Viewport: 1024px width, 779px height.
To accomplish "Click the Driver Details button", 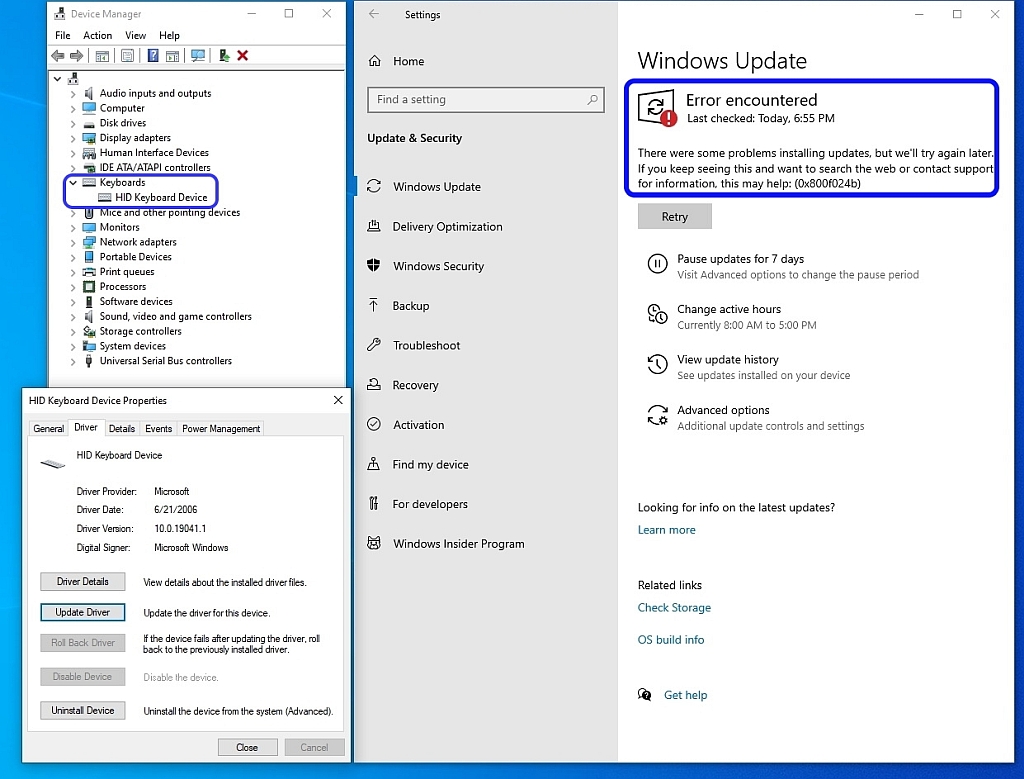I will [x=83, y=581].
